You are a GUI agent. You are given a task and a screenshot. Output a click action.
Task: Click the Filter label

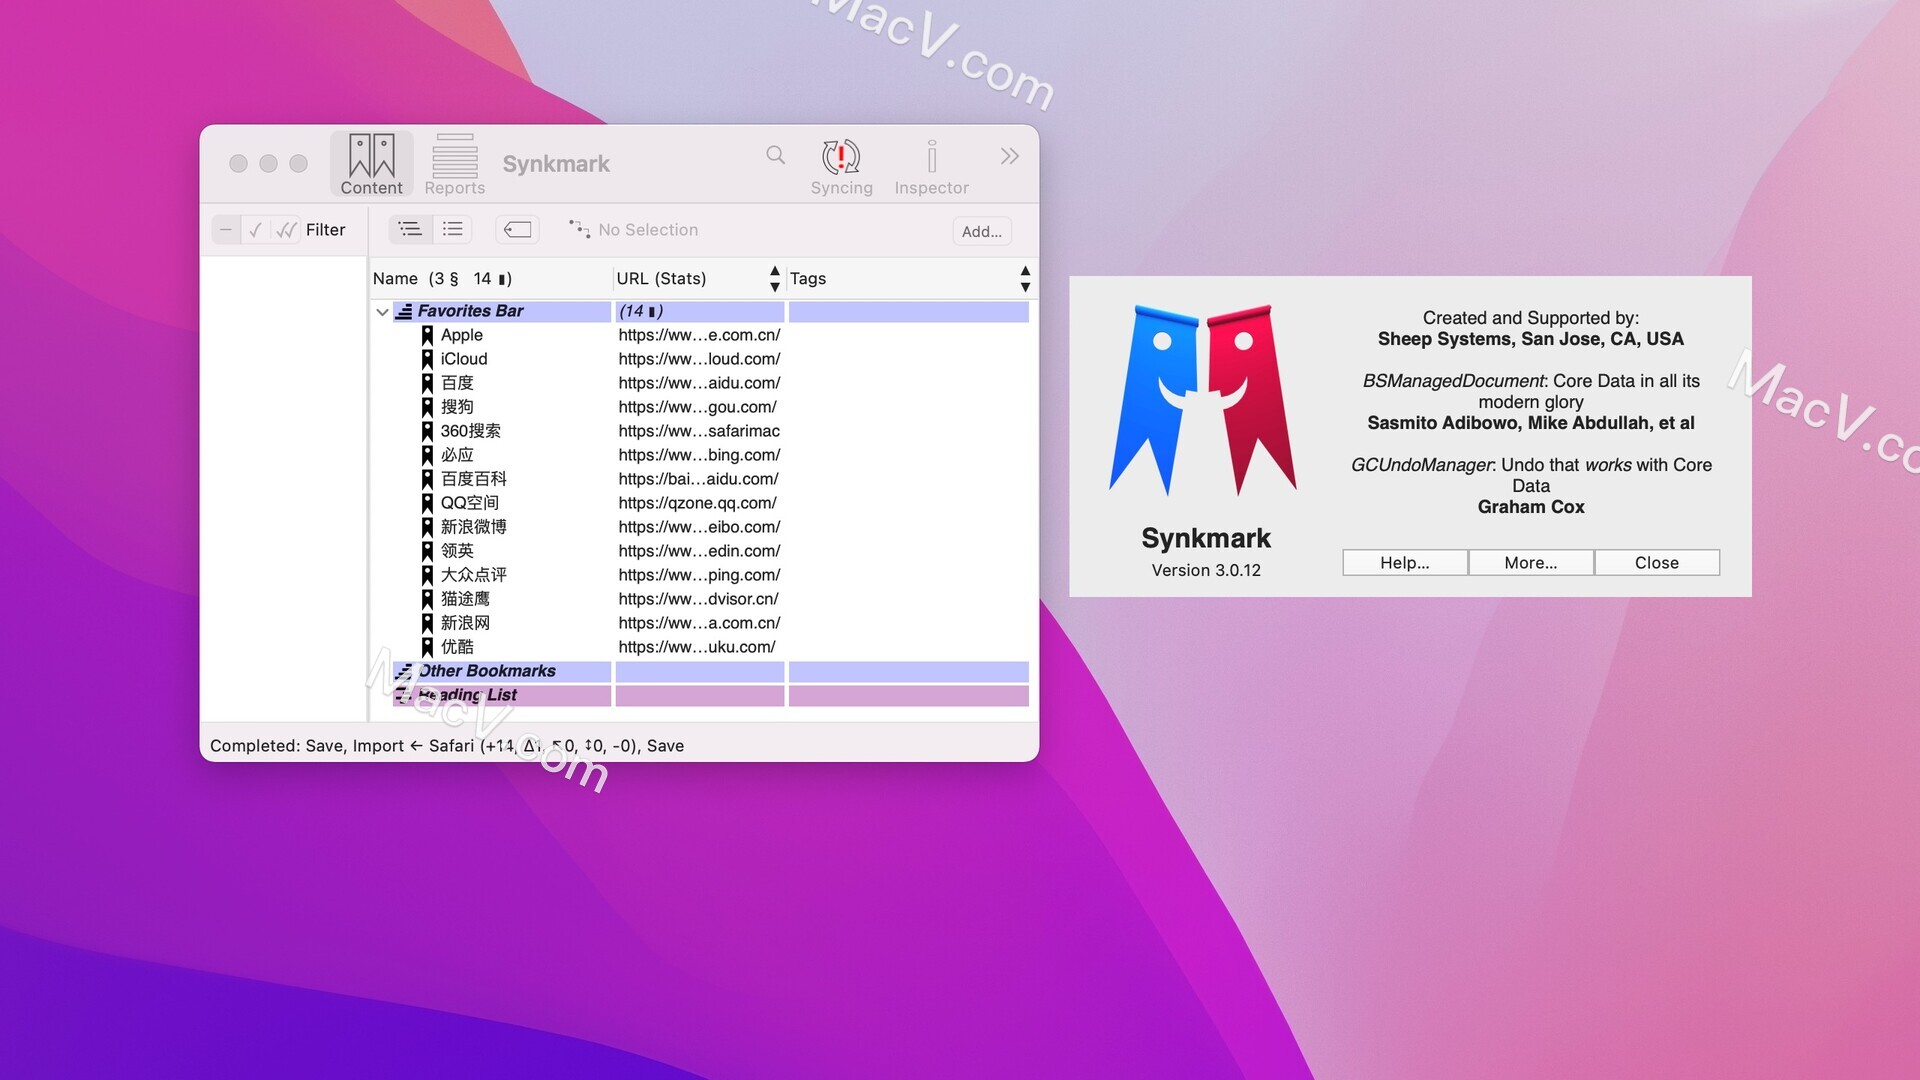point(326,230)
